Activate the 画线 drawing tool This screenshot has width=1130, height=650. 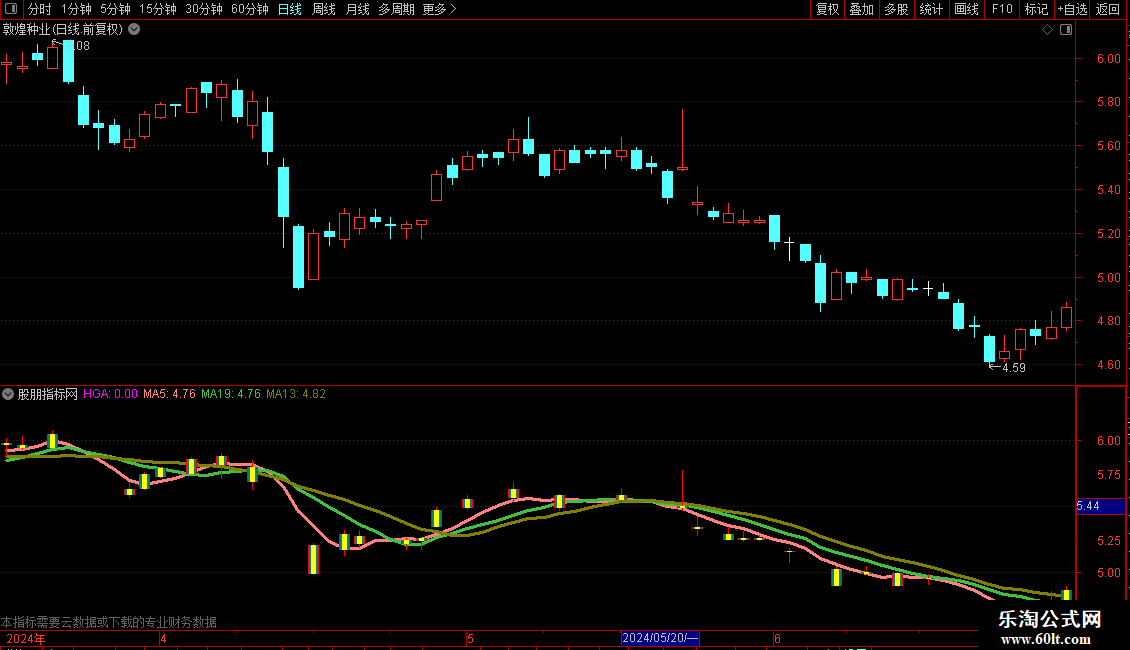point(966,9)
